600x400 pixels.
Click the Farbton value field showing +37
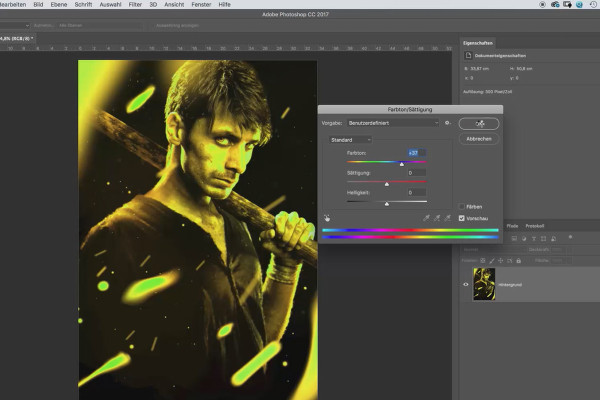click(x=417, y=153)
